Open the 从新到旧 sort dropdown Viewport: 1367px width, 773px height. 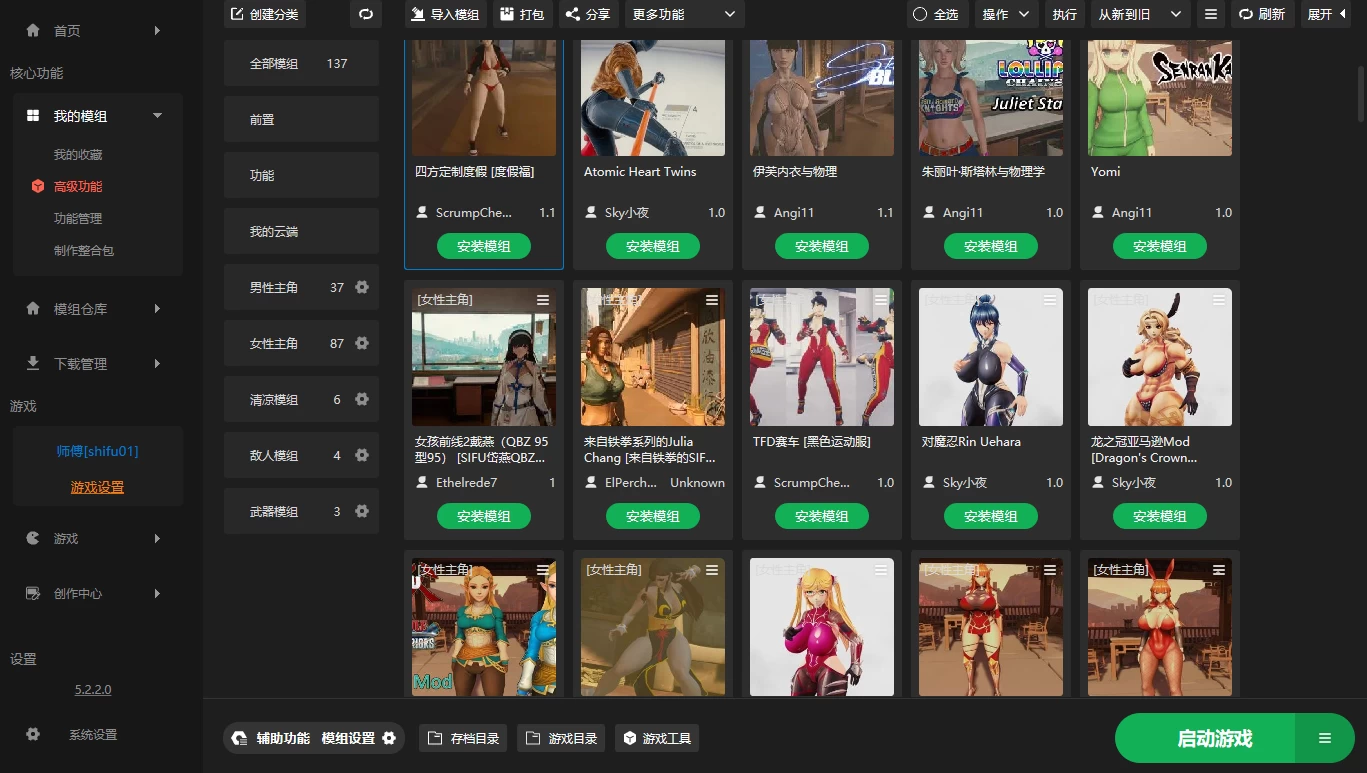(1138, 14)
